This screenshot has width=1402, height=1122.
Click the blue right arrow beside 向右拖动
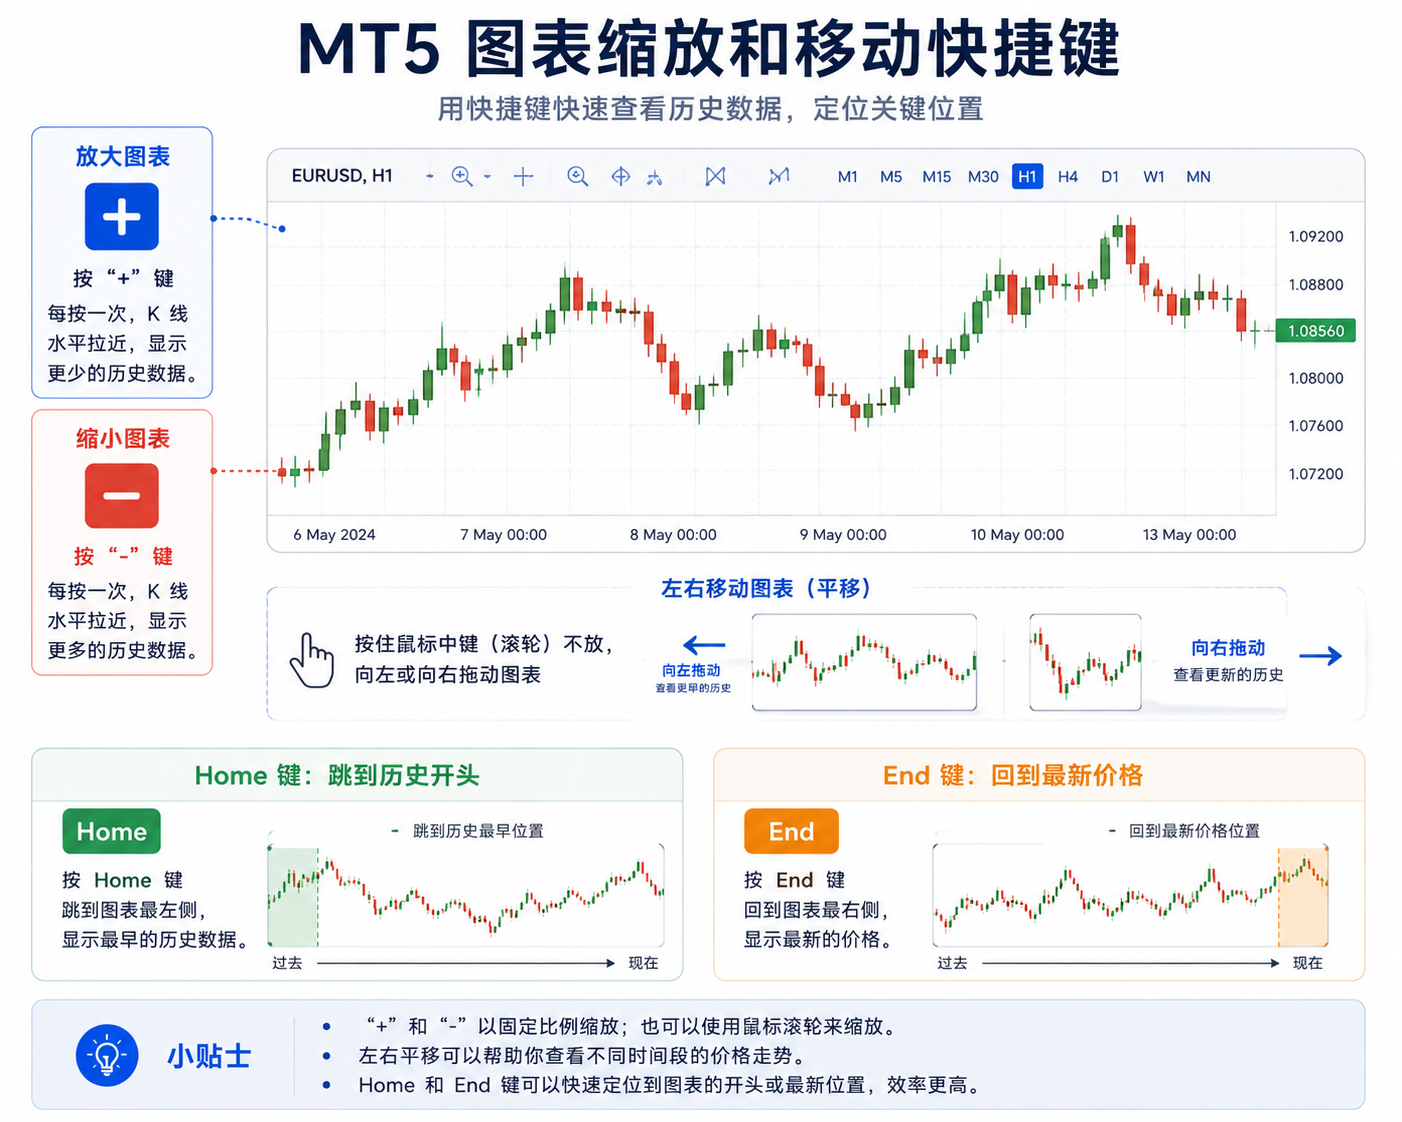click(1321, 656)
